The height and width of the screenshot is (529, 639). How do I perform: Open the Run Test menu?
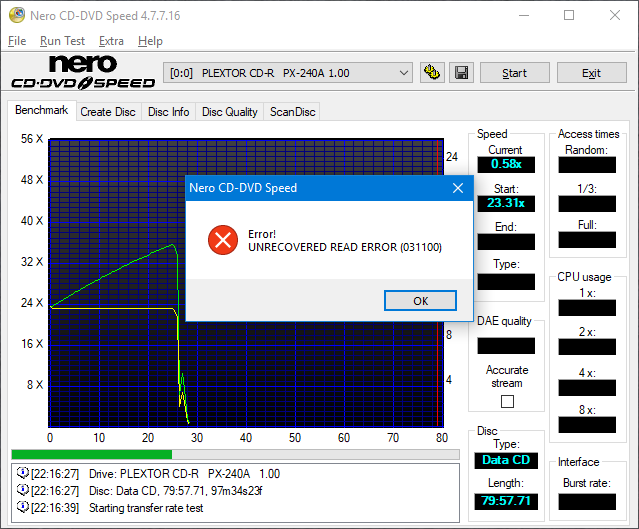(62, 41)
